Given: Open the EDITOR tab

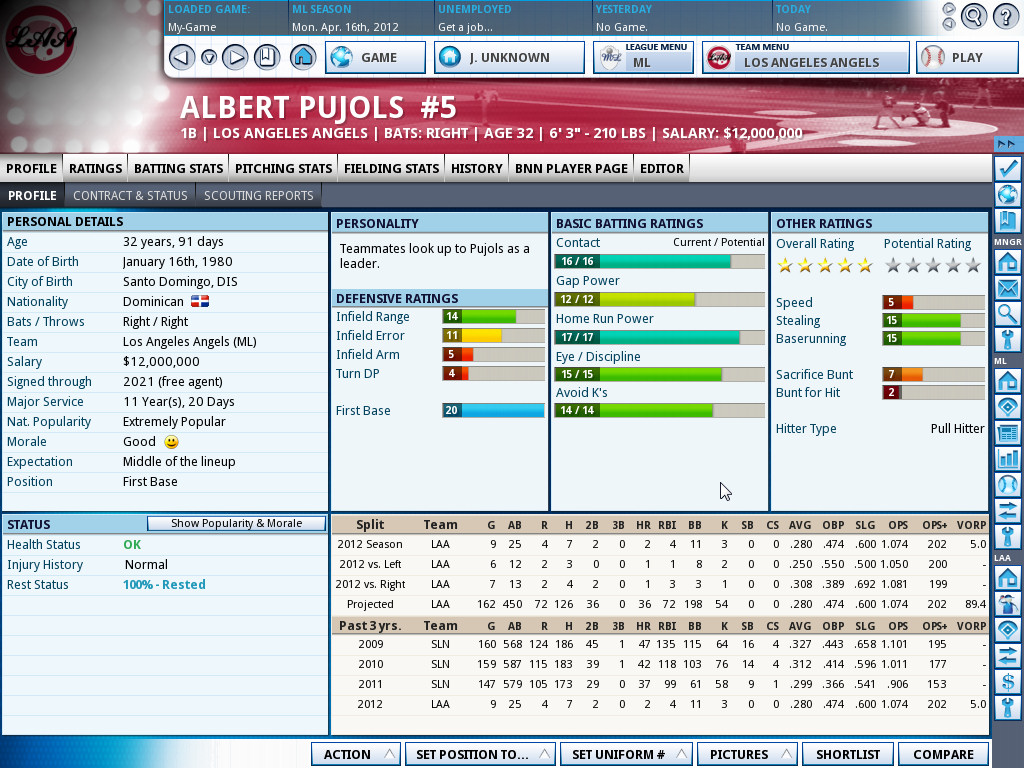Looking at the screenshot, I should [662, 168].
